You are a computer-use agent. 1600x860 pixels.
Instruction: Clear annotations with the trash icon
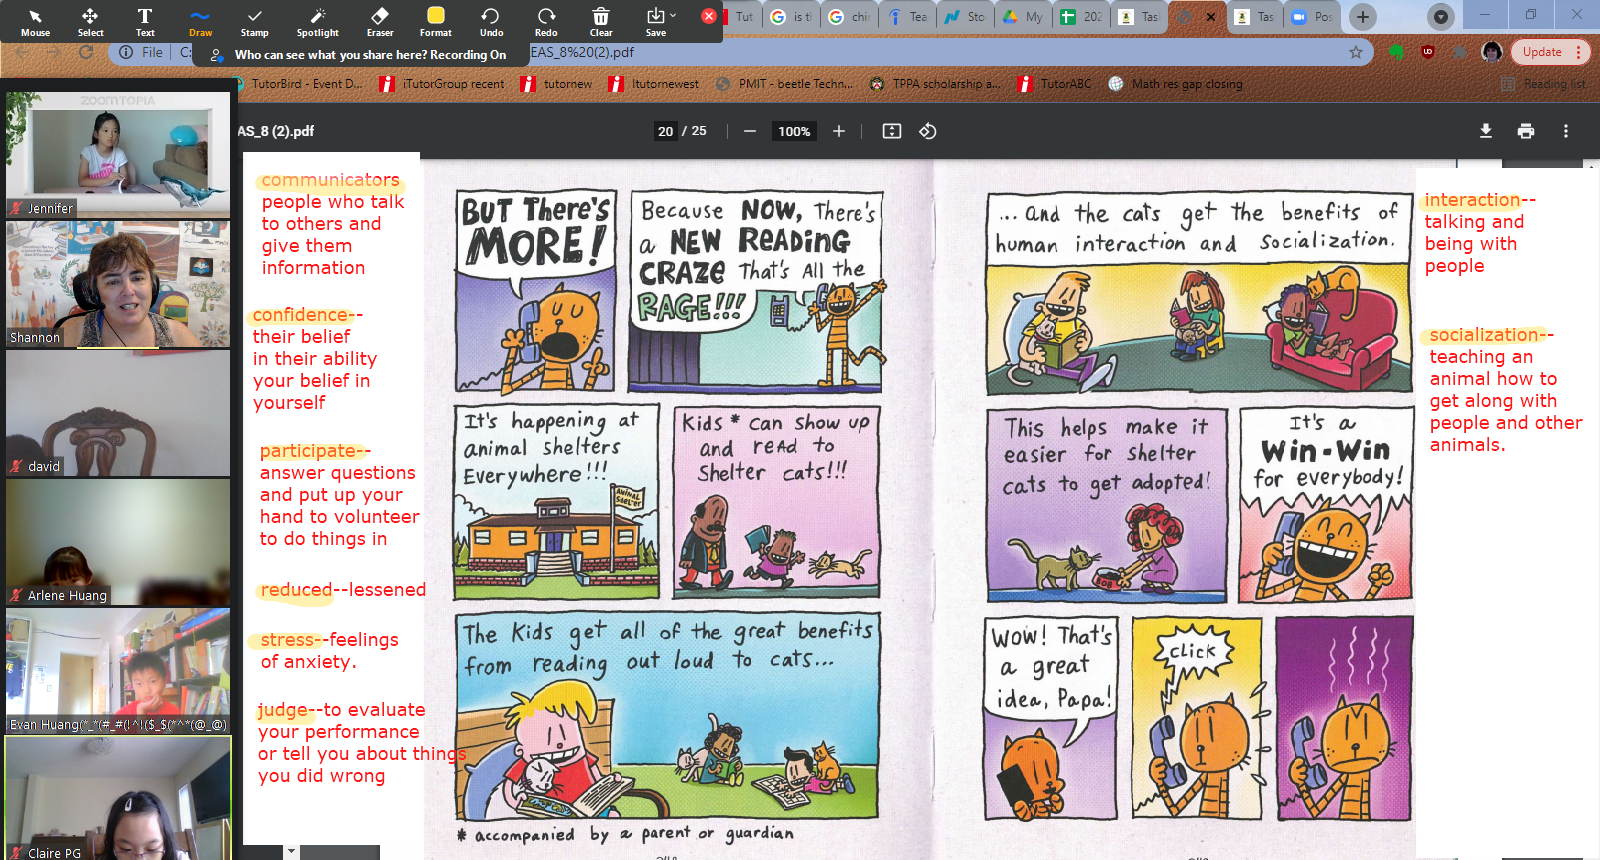click(x=601, y=22)
